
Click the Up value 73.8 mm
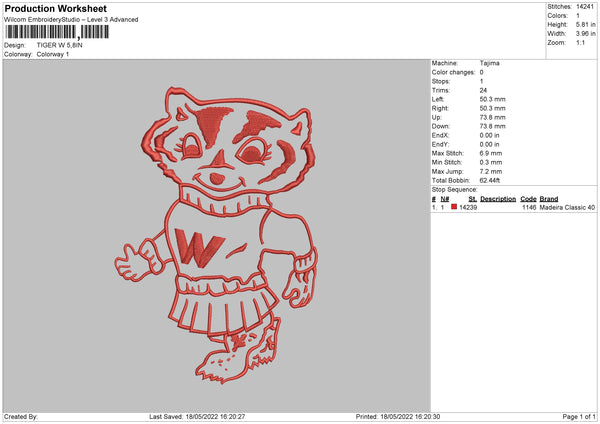click(x=492, y=117)
